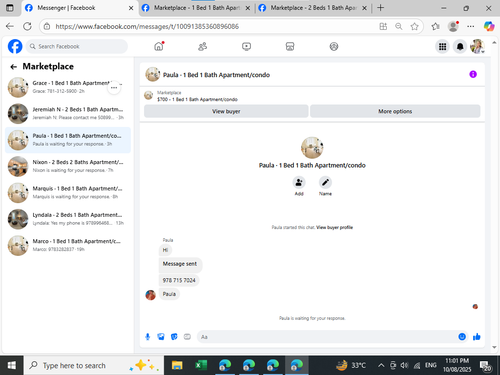Open the weather widget showing 33°C
Screen dimensions: 500x375
click(x=351, y=365)
